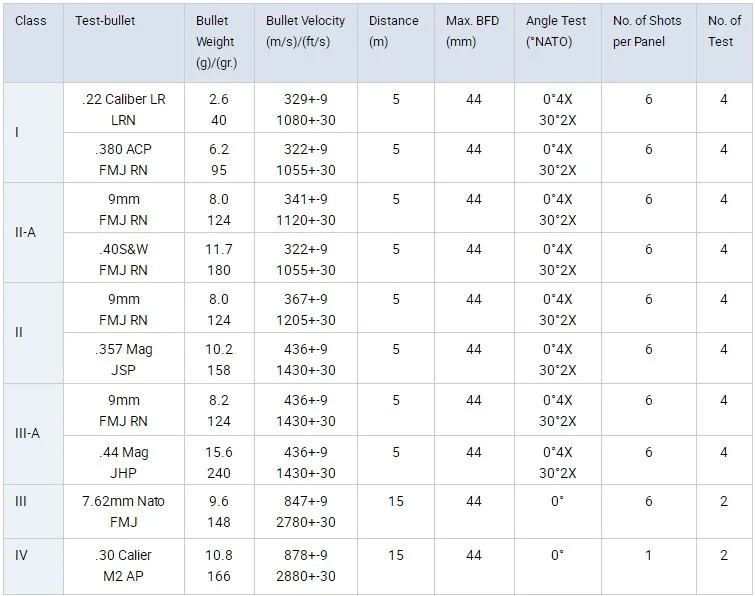The image size is (755, 596).
Task: Click the Angle Test column header
Action: (x=556, y=31)
